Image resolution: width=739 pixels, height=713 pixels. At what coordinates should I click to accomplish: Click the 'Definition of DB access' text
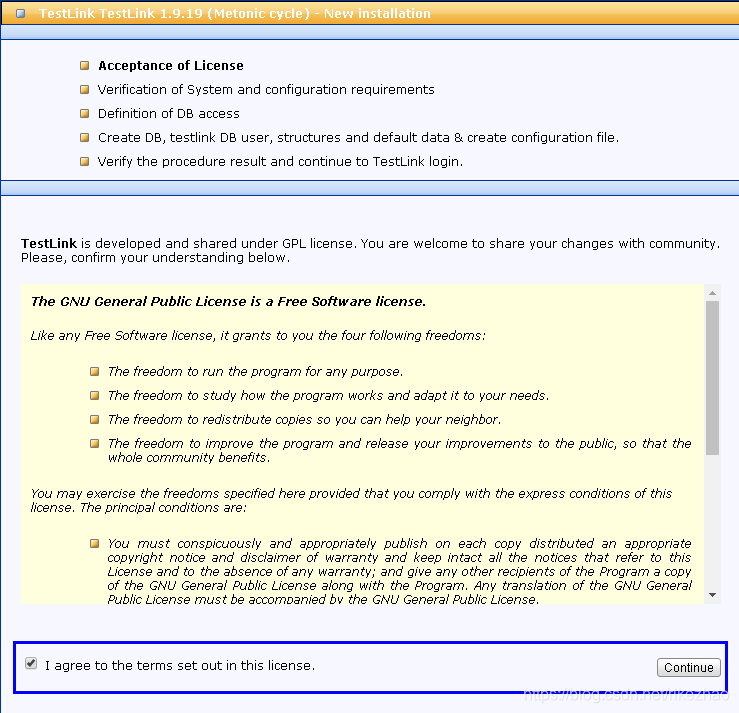click(x=169, y=114)
